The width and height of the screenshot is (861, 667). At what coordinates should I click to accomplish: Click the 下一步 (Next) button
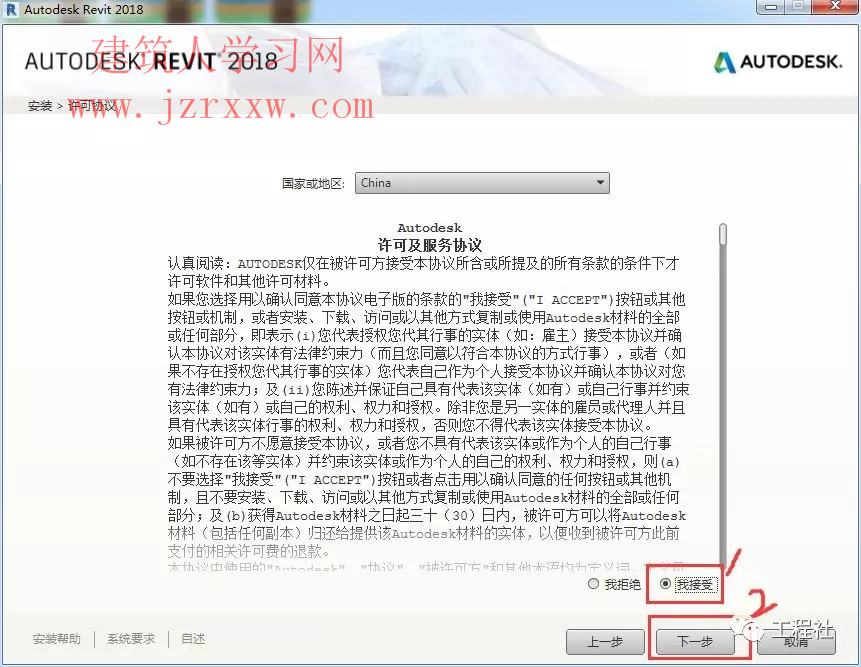pyautogui.click(x=695, y=641)
